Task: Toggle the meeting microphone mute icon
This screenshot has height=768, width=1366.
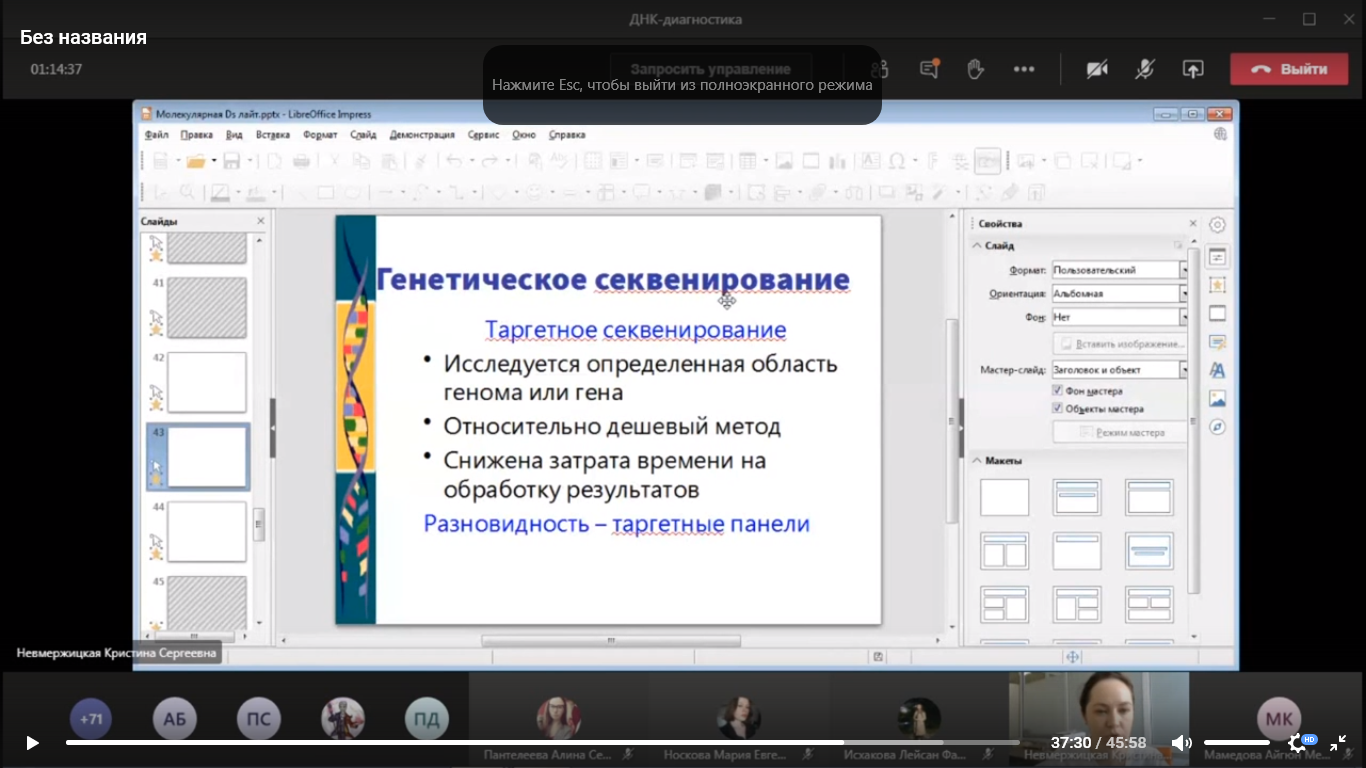Action: click(x=1145, y=69)
